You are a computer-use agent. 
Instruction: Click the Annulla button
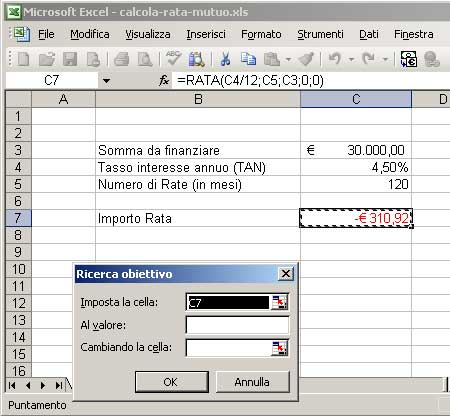click(252, 382)
